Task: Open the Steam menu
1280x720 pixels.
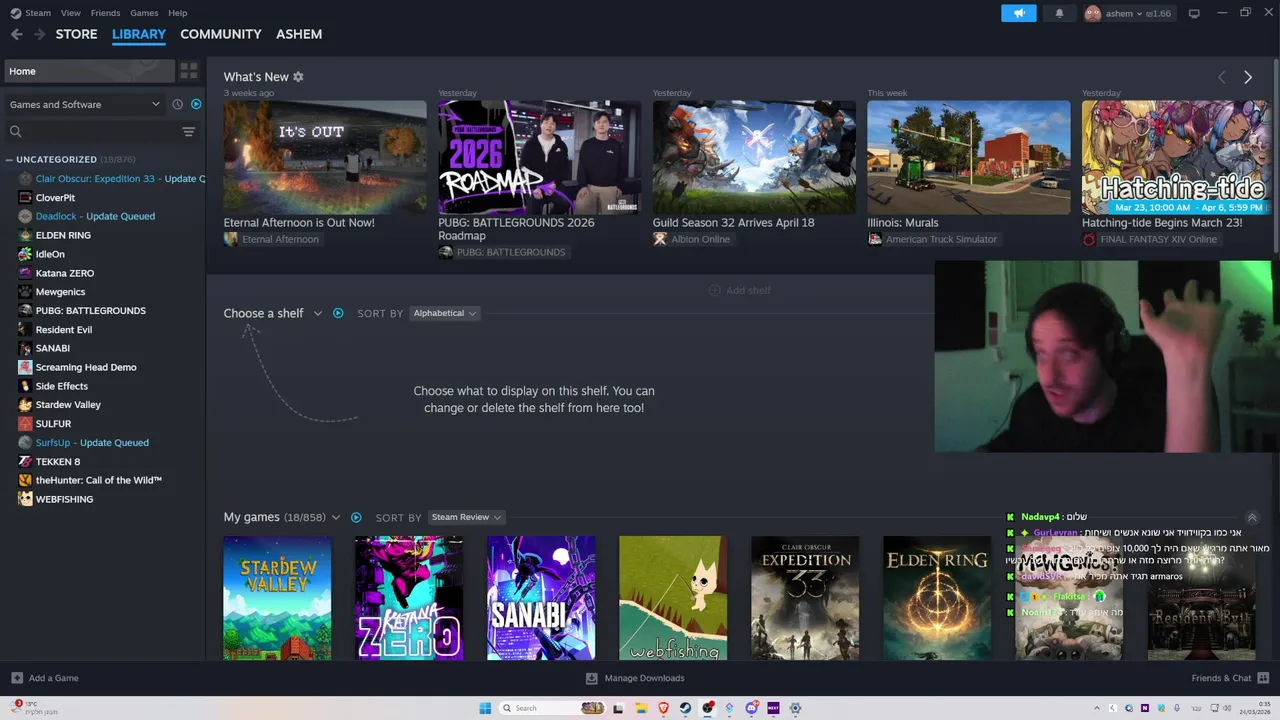Action: click(x=38, y=13)
